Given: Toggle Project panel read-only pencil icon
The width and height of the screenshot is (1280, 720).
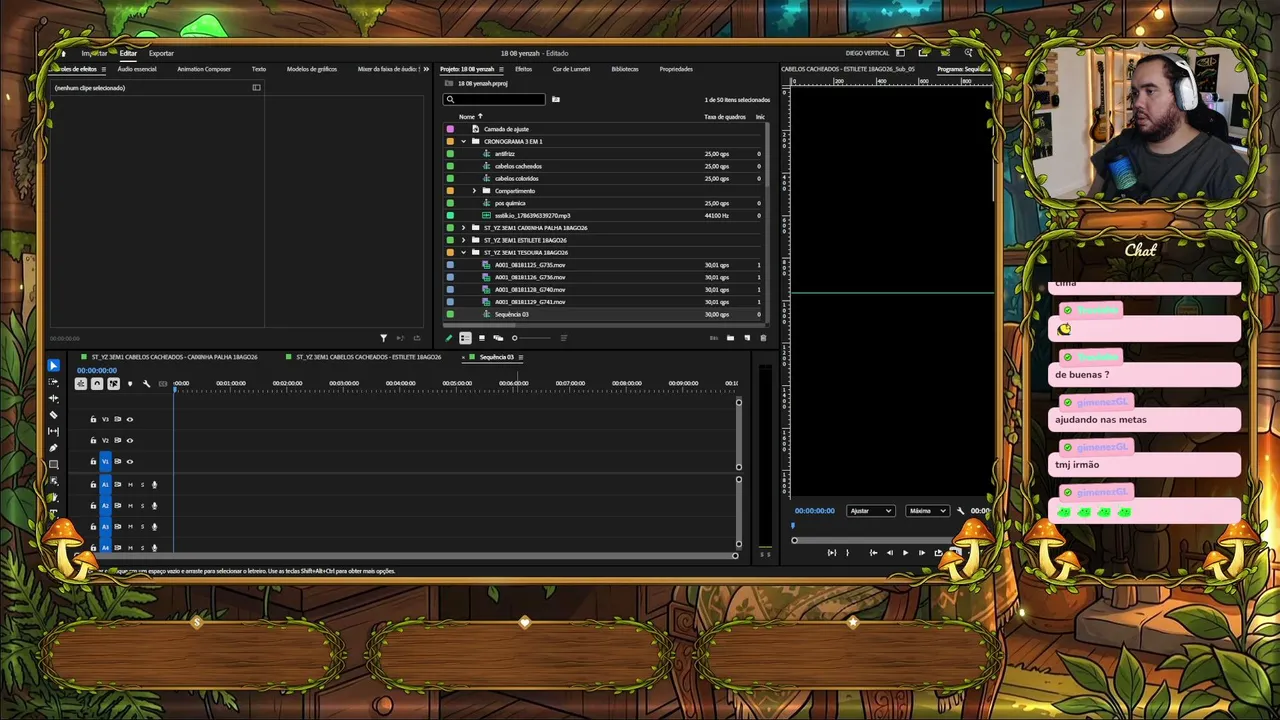Looking at the screenshot, I should pos(448,338).
